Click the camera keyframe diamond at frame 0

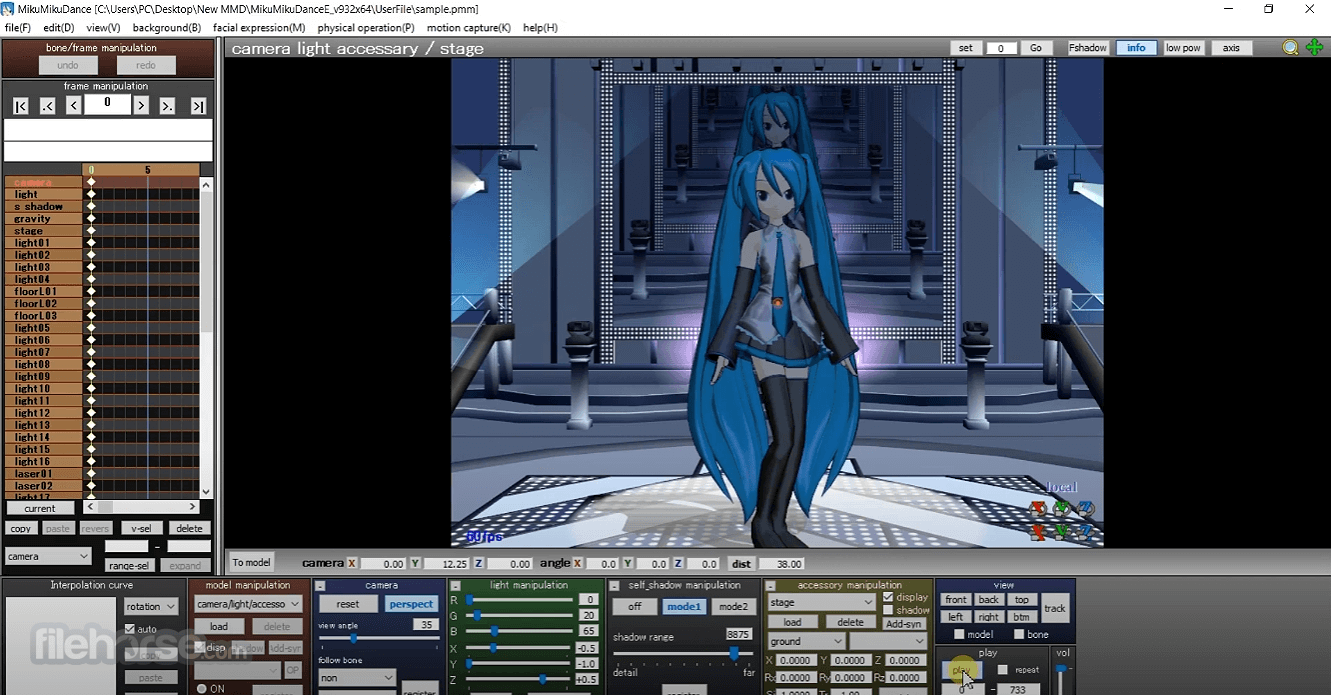91,182
